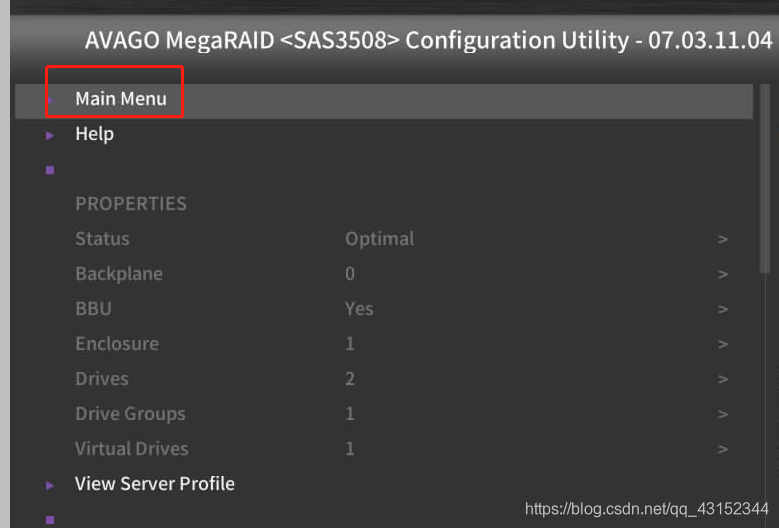779x528 pixels.
Task: Open the Enclosure row chevron
Action: [723, 344]
